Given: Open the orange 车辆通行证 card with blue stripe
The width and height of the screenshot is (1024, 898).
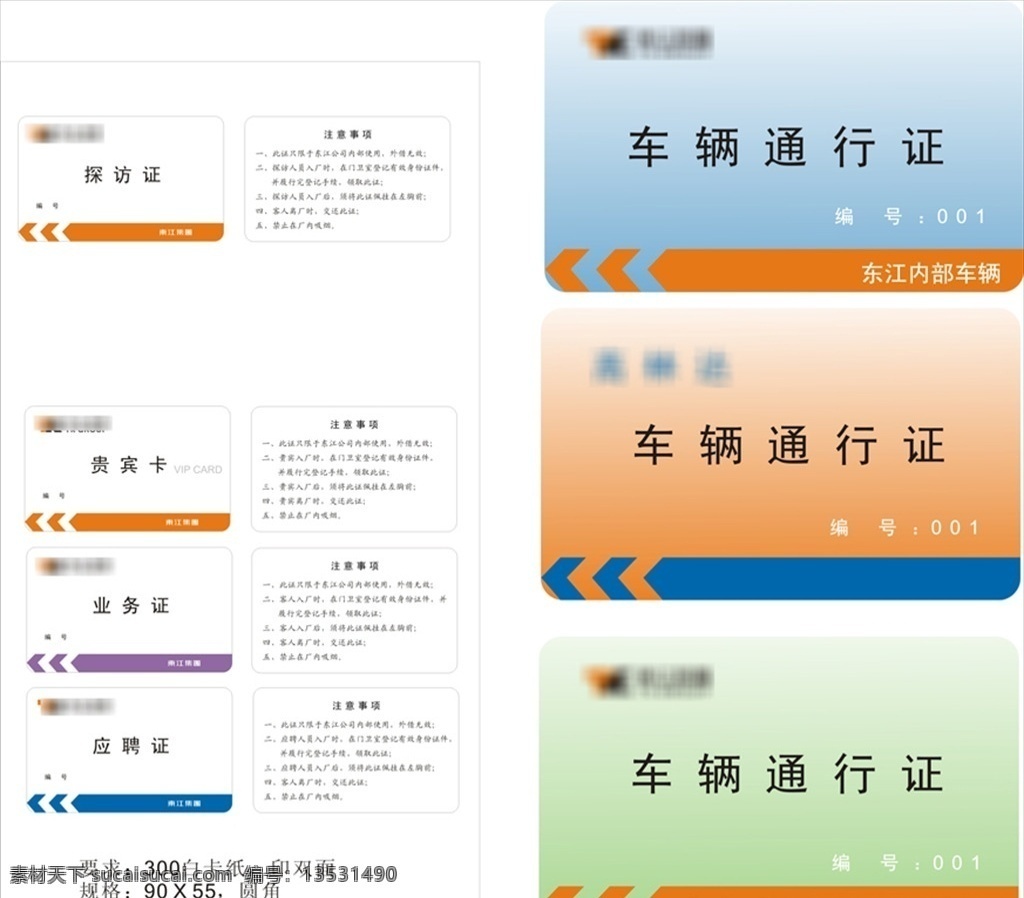Looking at the screenshot, I should 780,454.
